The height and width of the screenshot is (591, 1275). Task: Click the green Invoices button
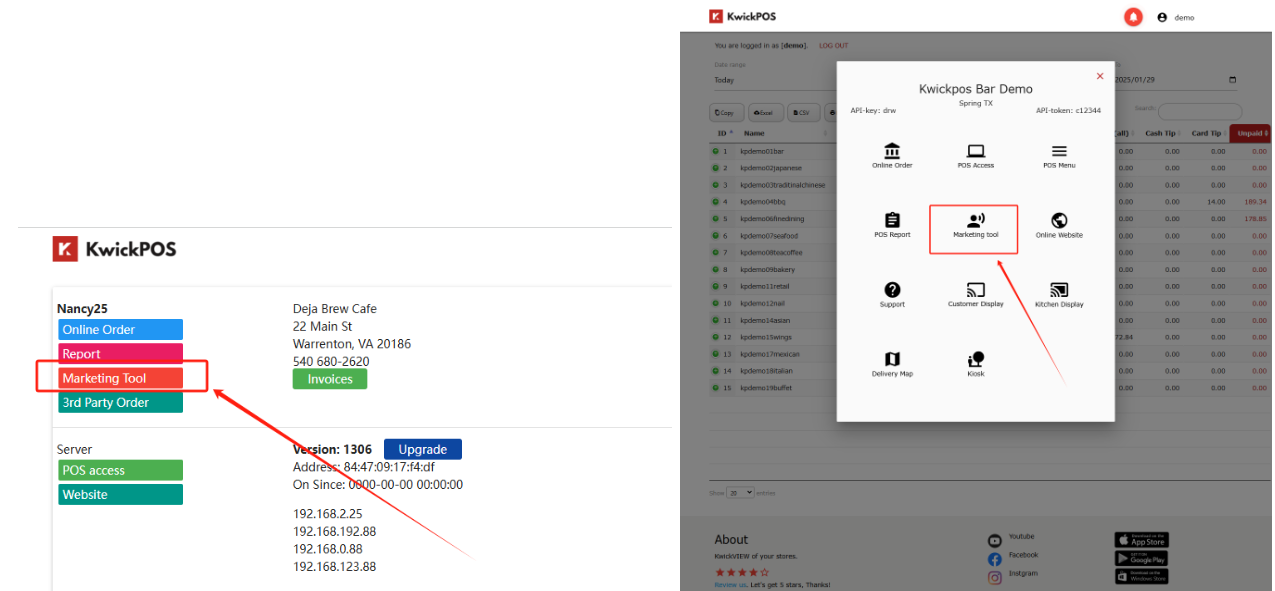click(330, 379)
